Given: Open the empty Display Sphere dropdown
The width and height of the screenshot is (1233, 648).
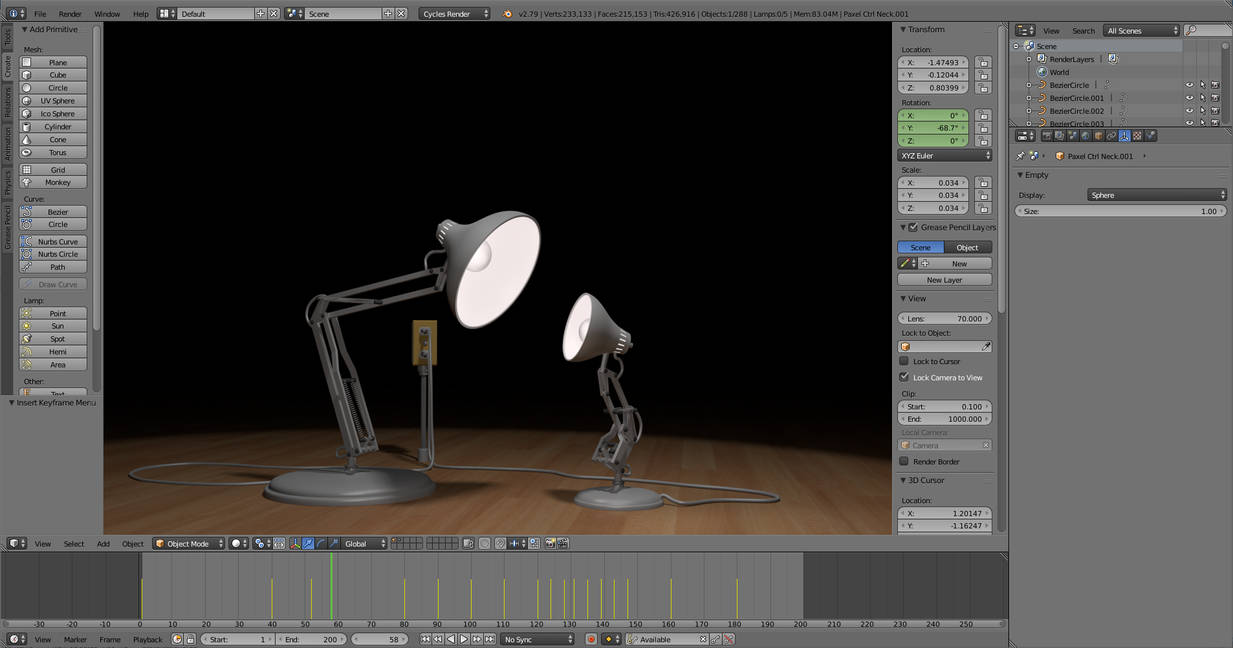Looking at the screenshot, I should coord(1157,195).
